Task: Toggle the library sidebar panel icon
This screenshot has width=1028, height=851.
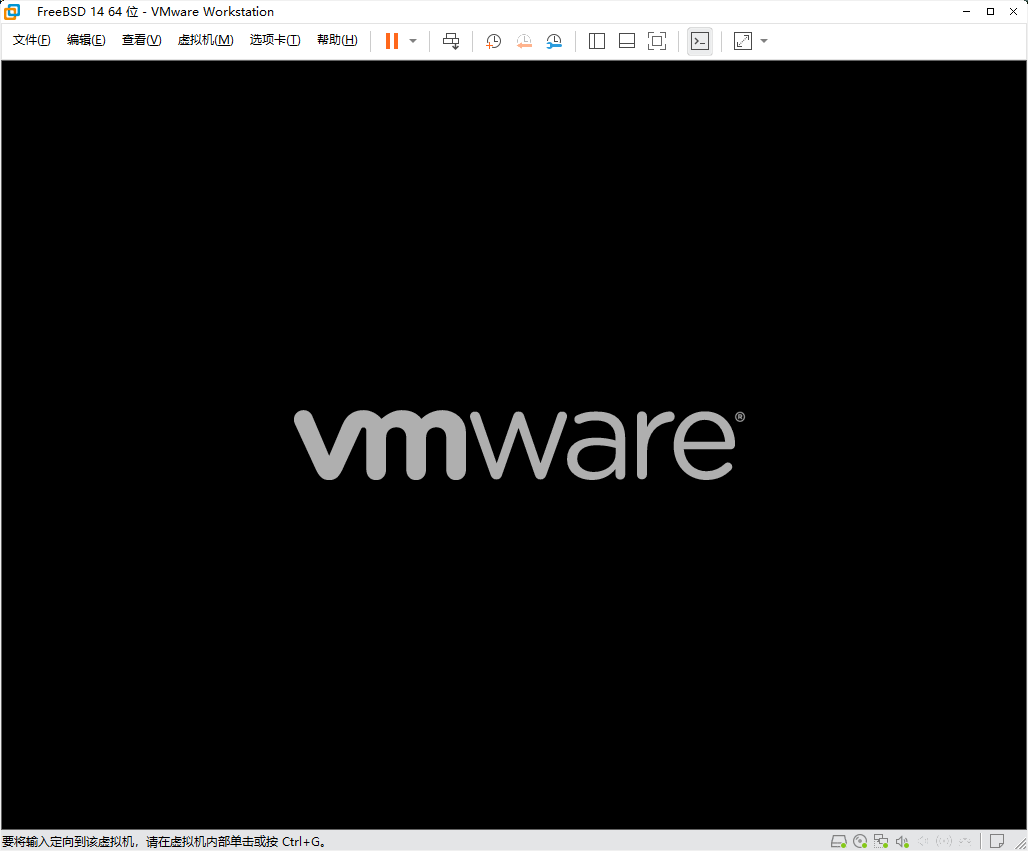Action: point(597,41)
